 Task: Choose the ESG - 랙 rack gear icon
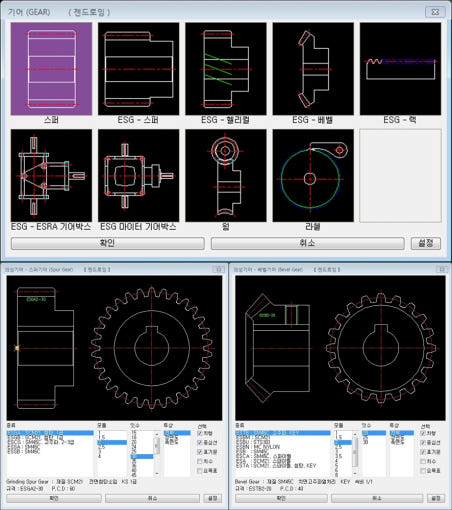coord(400,69)
